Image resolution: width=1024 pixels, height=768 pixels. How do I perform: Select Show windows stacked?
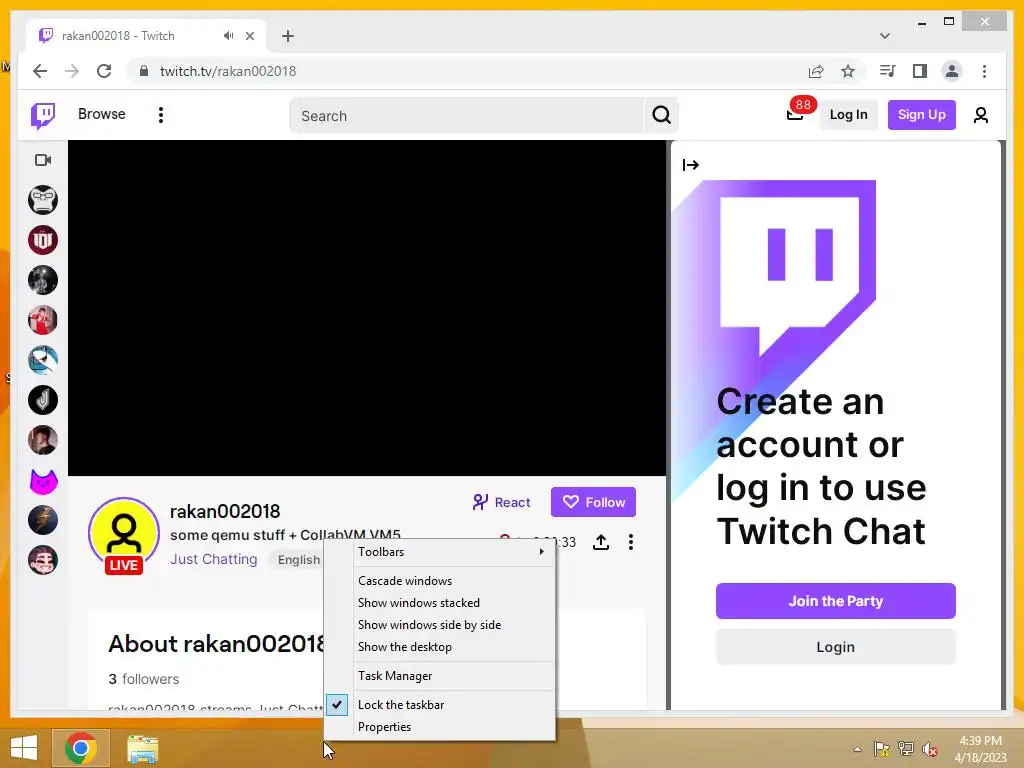pos(451,603)
